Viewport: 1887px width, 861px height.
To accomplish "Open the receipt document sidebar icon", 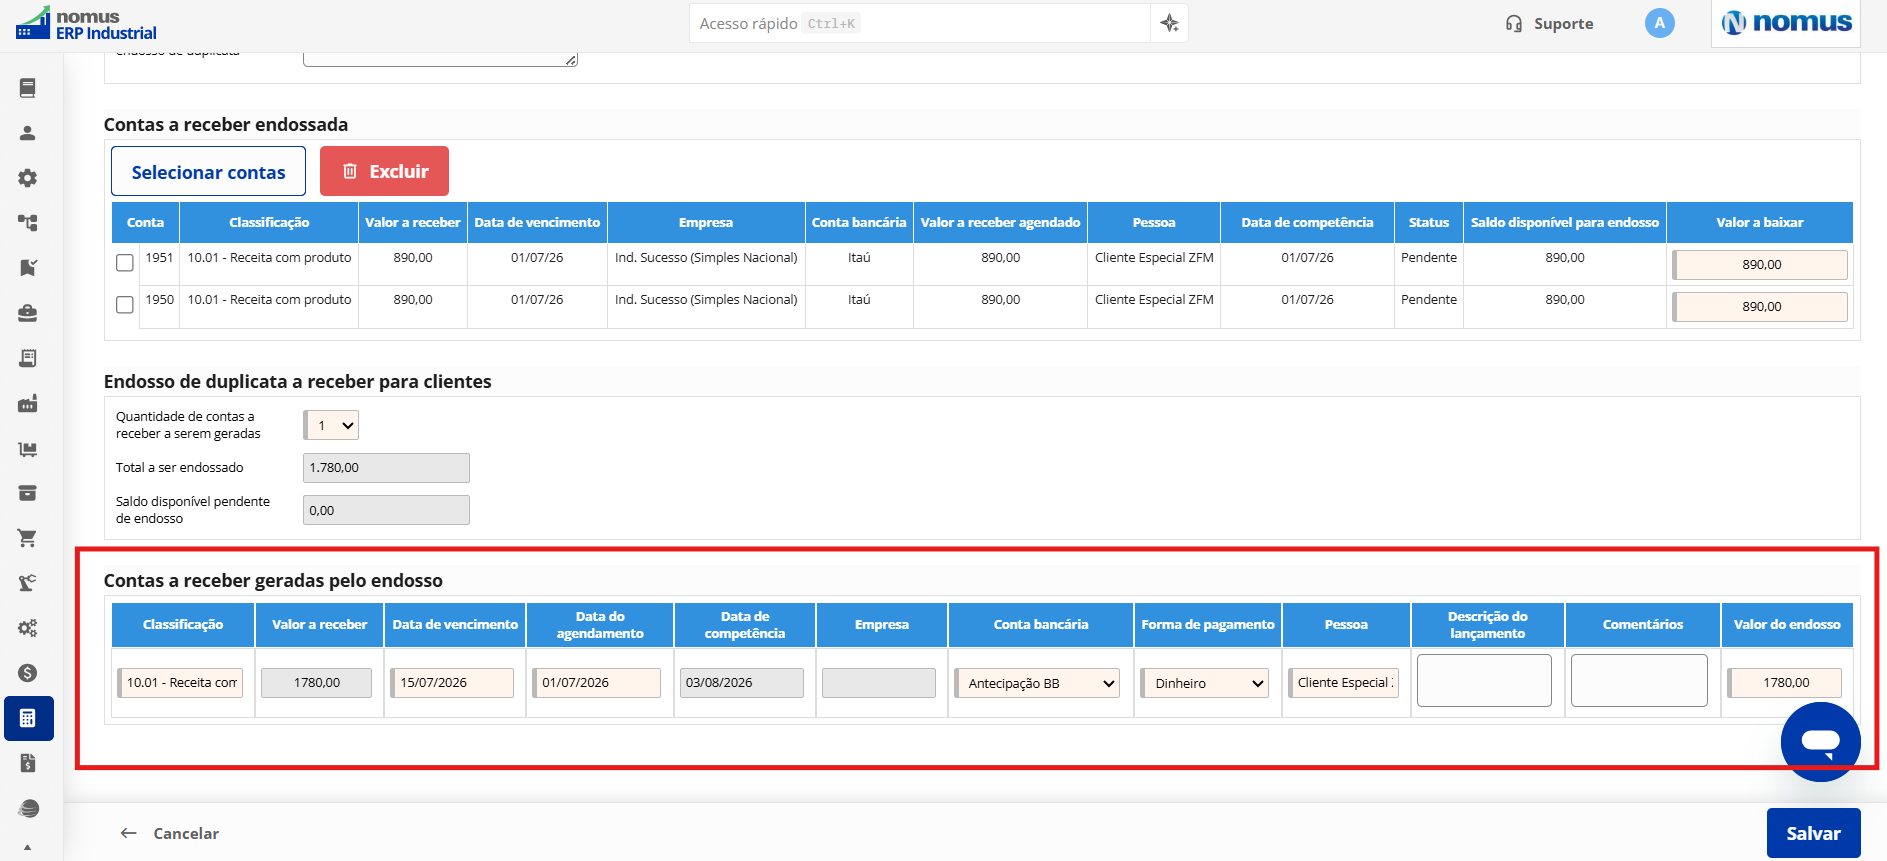I will click(28, 358).
